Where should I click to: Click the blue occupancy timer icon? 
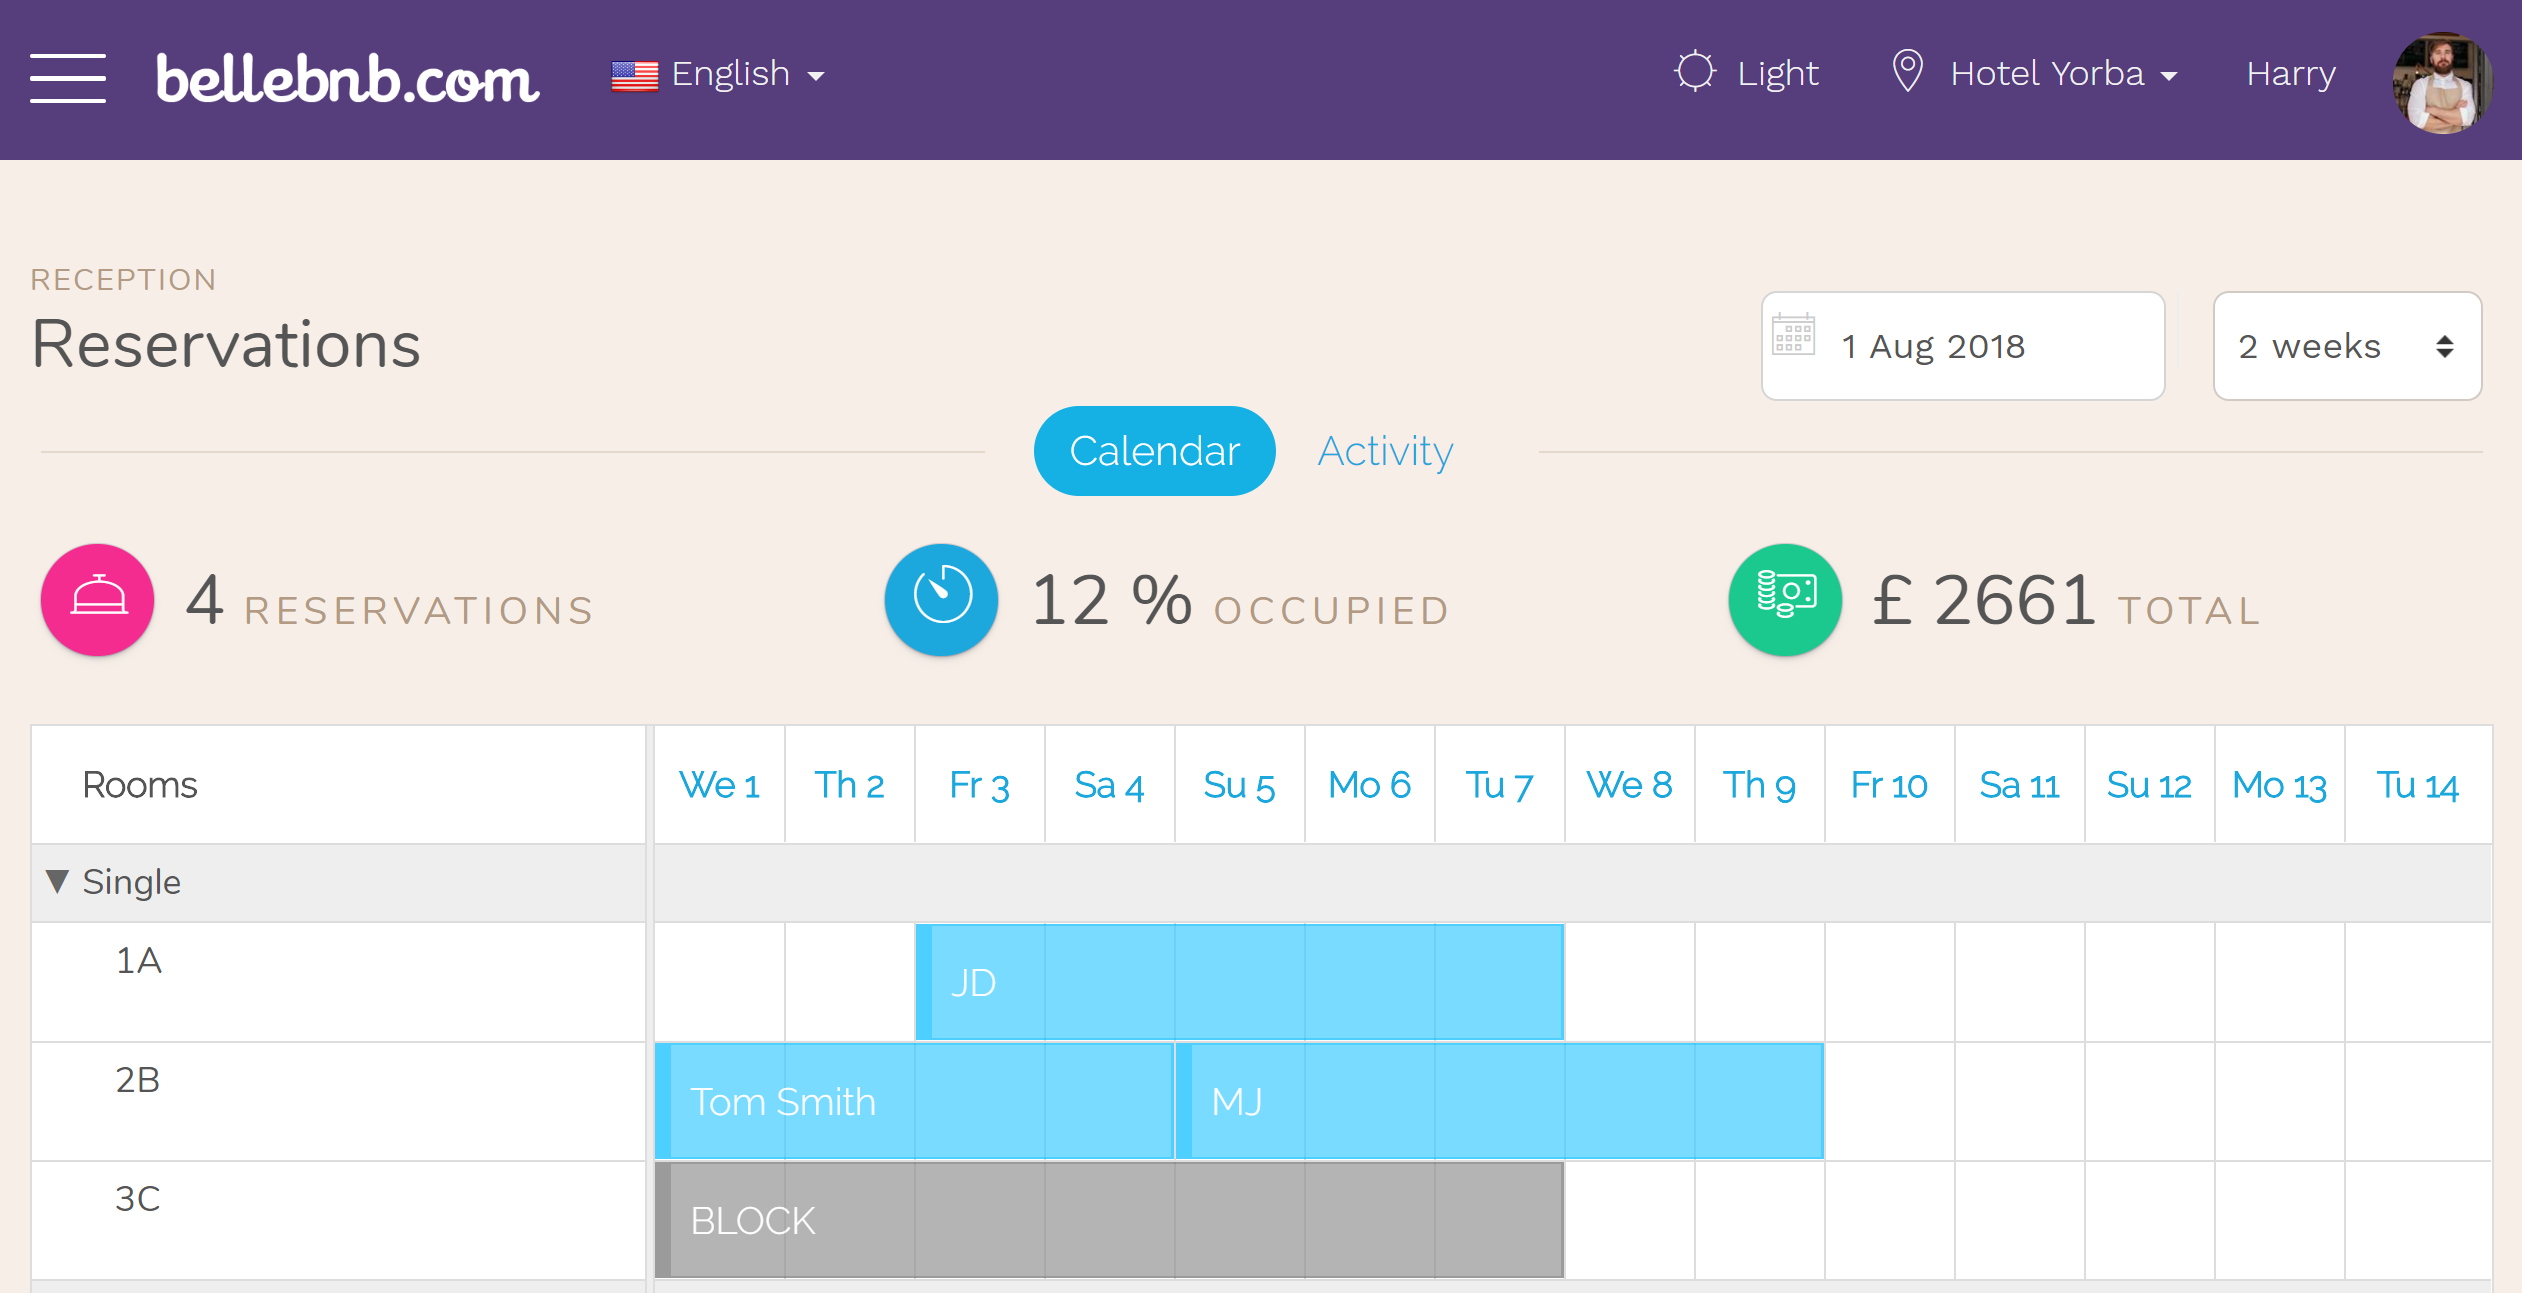coord(941,600)
